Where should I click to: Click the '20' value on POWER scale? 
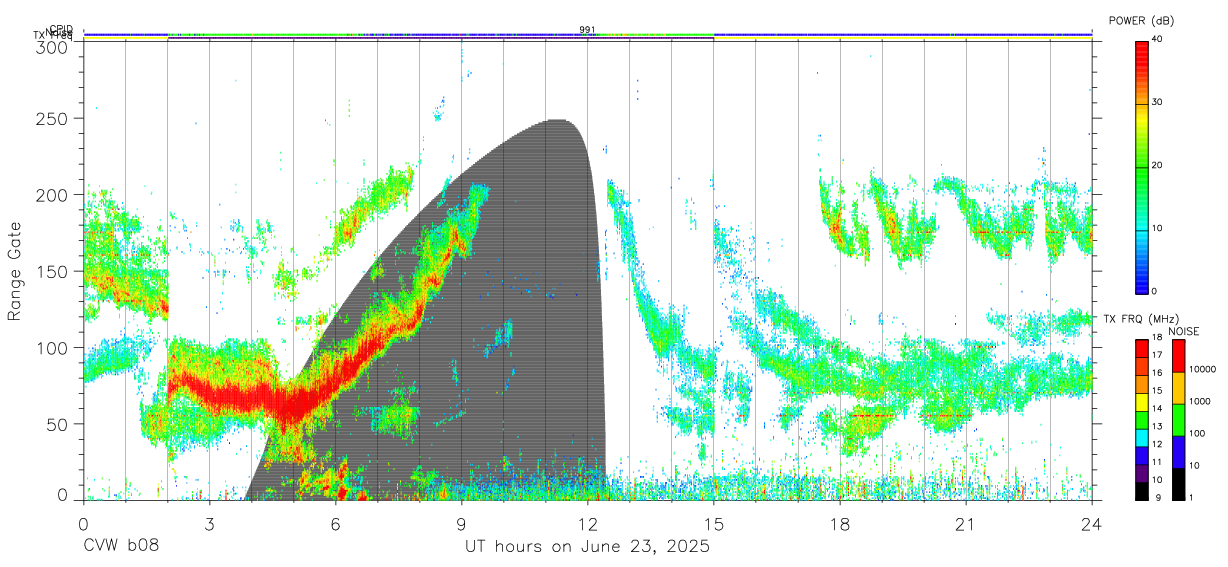1158,166
